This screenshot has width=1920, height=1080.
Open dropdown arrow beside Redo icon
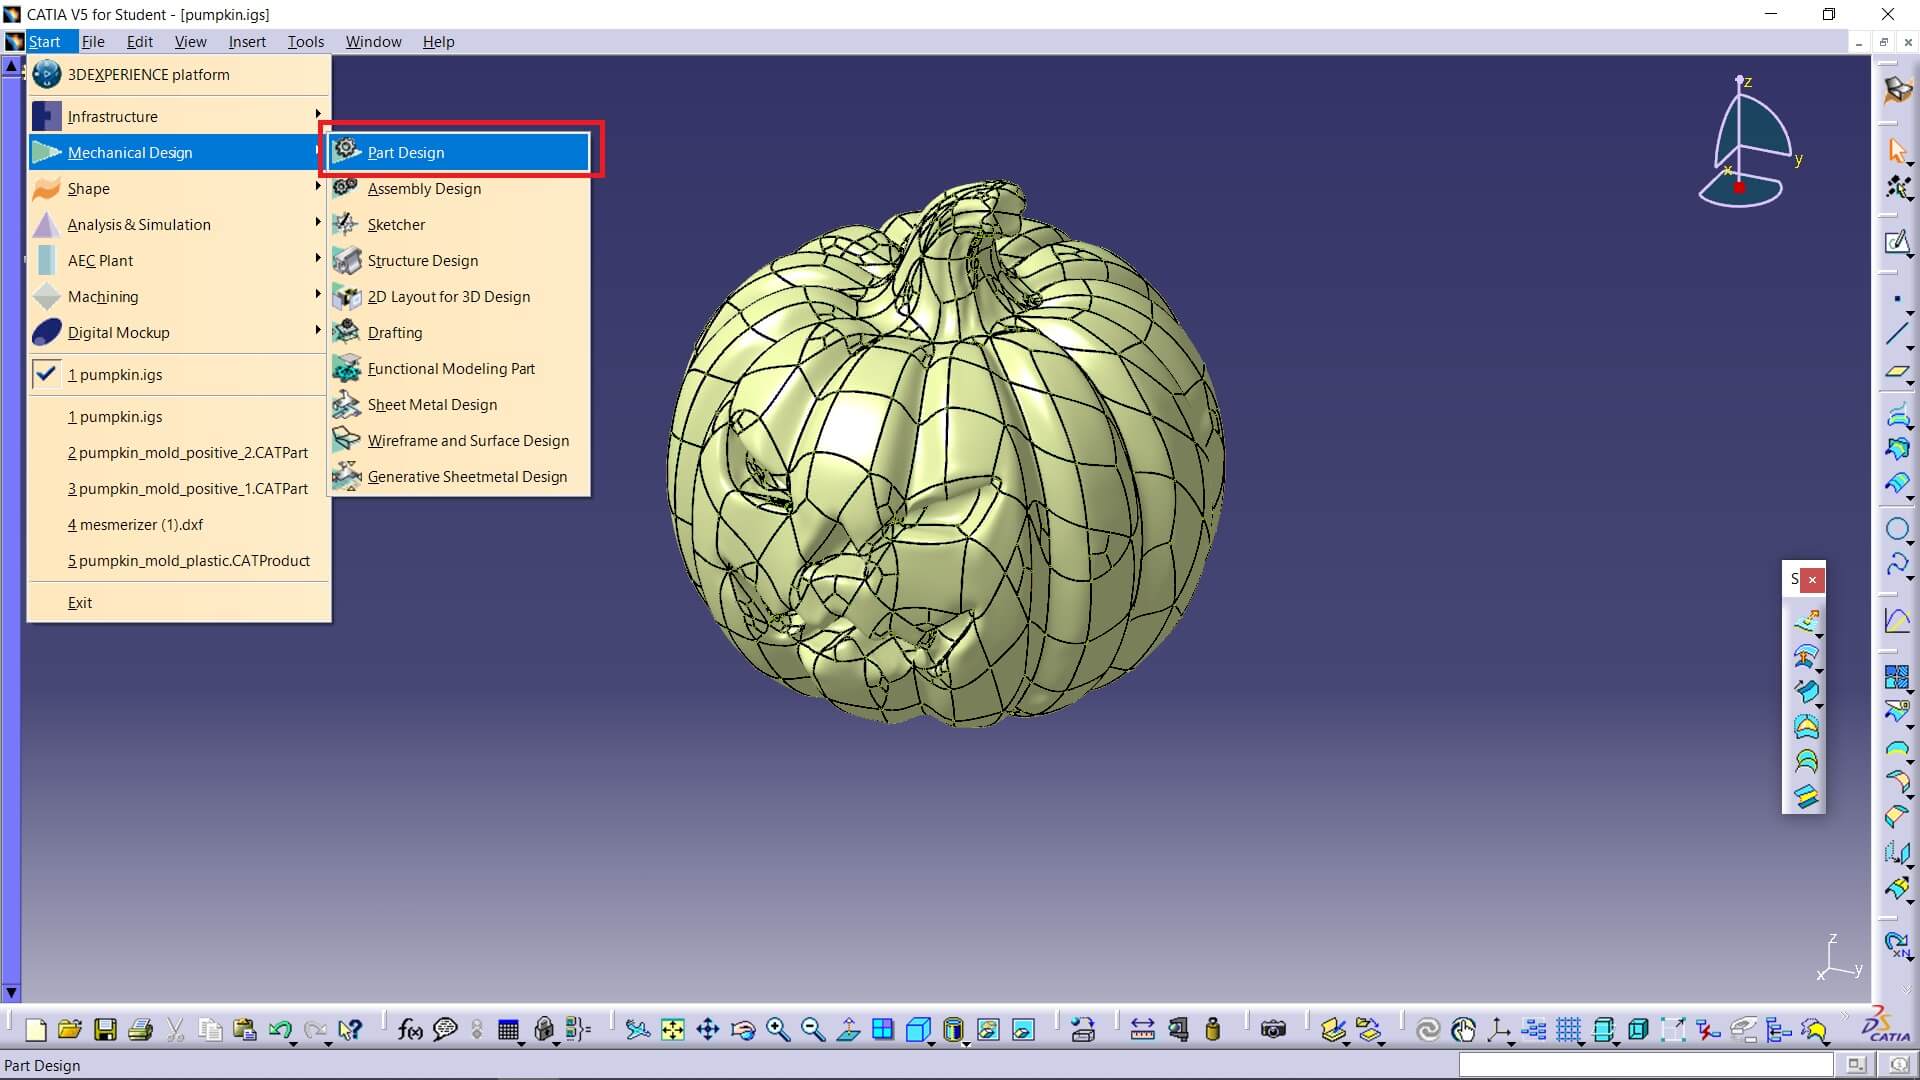click(328, 1042)
